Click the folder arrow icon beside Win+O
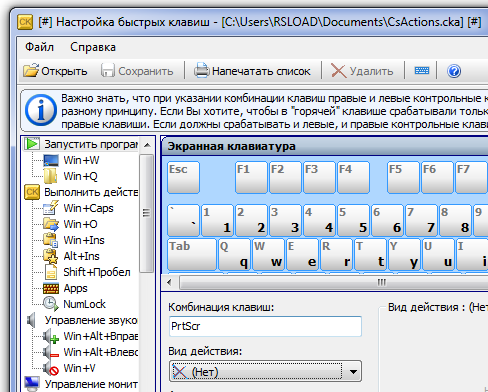488x392 pixels. (51, 224)
